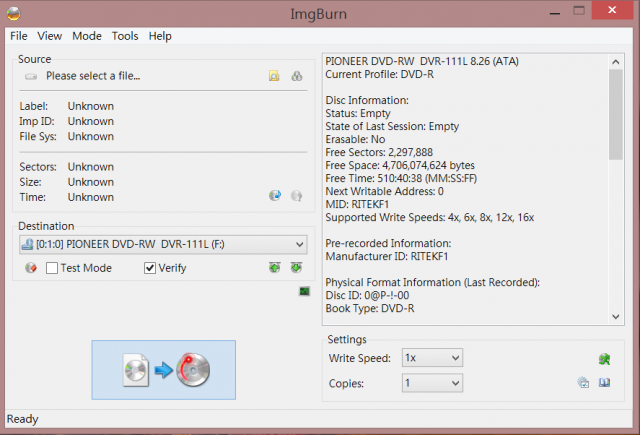
Task: Open the Copies dropdown
Action: point(432,383)
